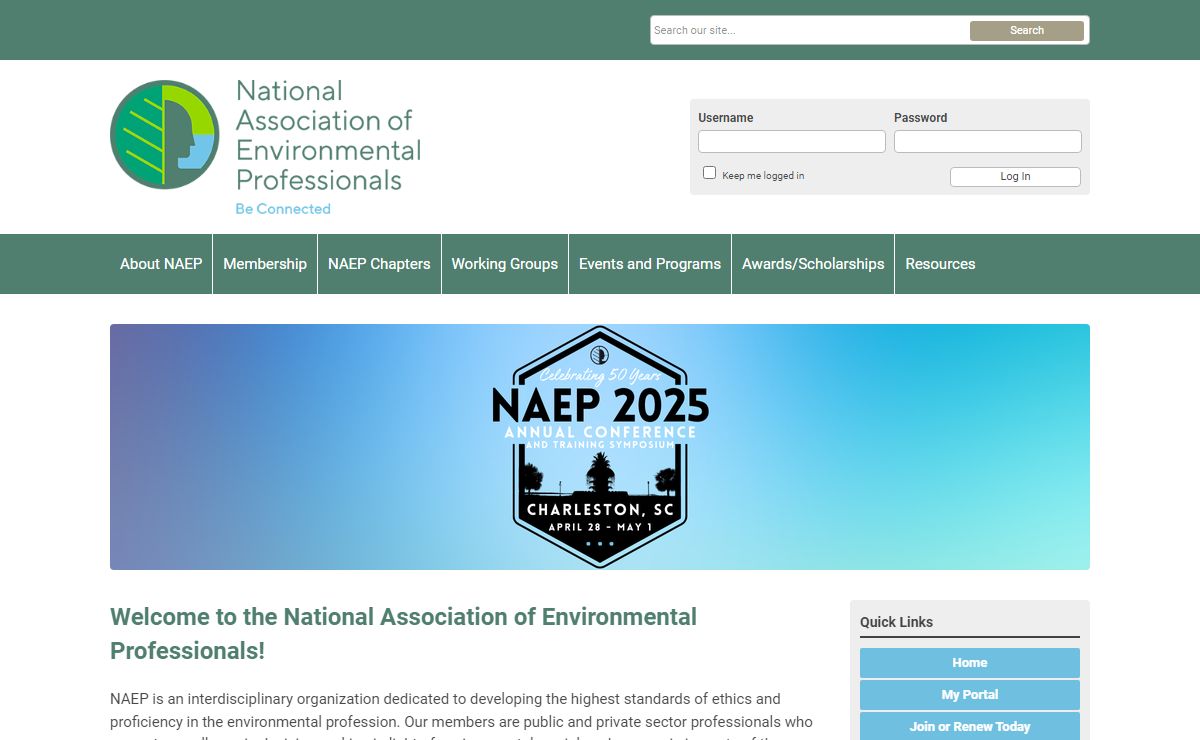1200x740 pixels.
Task: Click the site search input field
Action: pos(810,30)
